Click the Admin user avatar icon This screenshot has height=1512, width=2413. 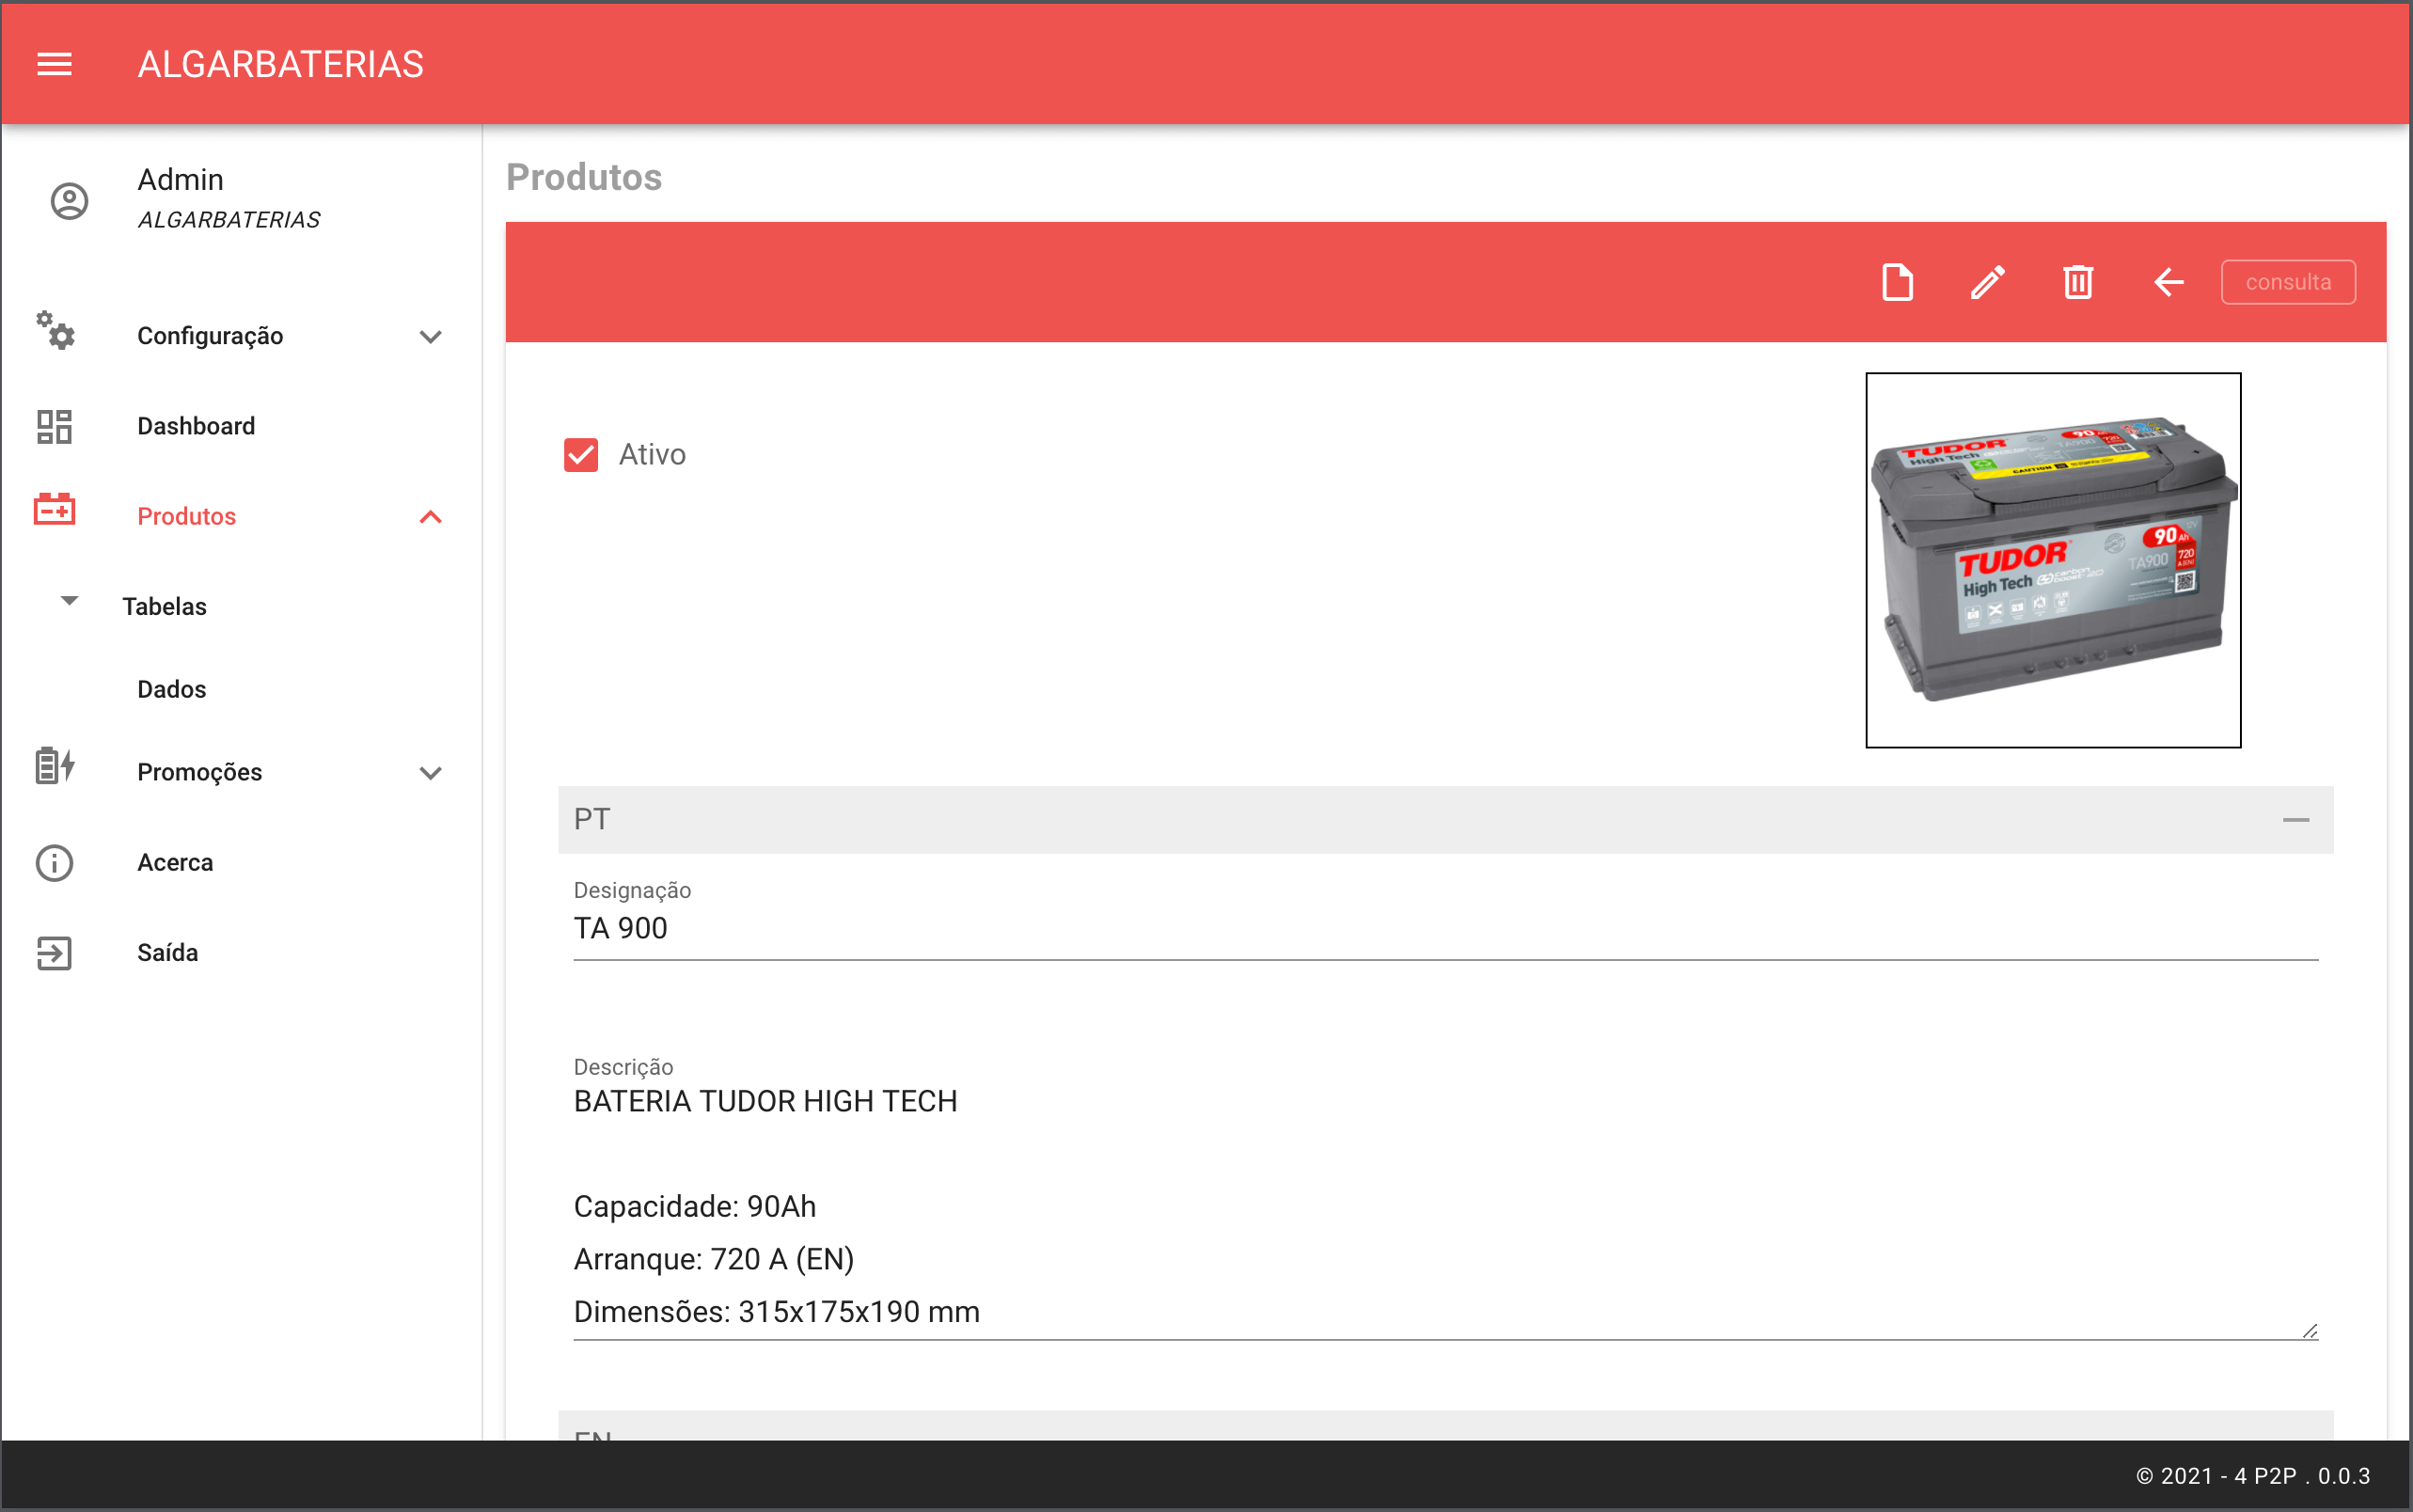pyautogui.click(x=69, y=201)
